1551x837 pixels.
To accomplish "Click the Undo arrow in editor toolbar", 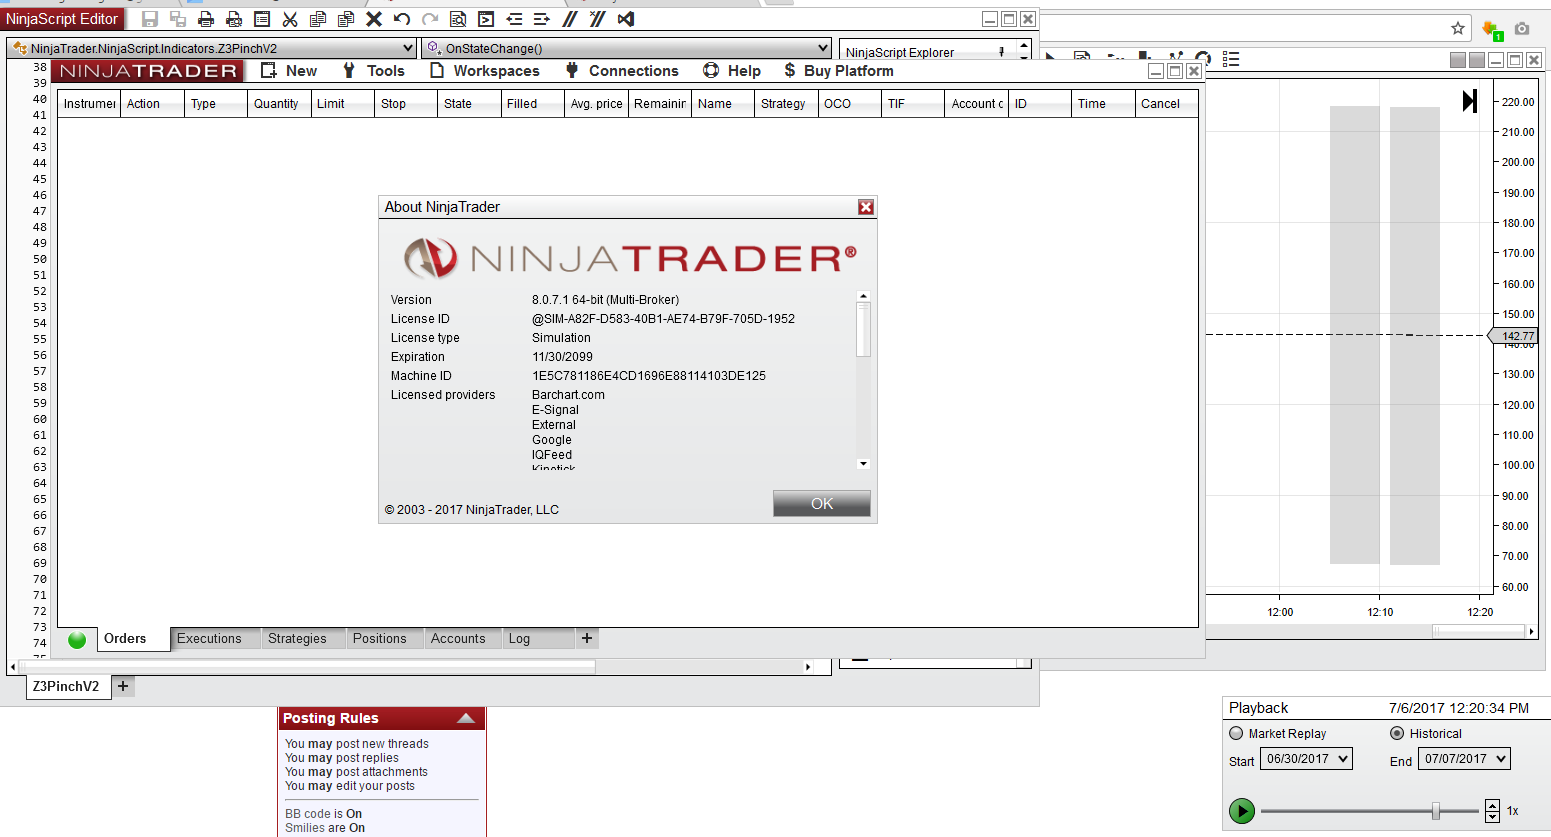I will click(402, 19).
